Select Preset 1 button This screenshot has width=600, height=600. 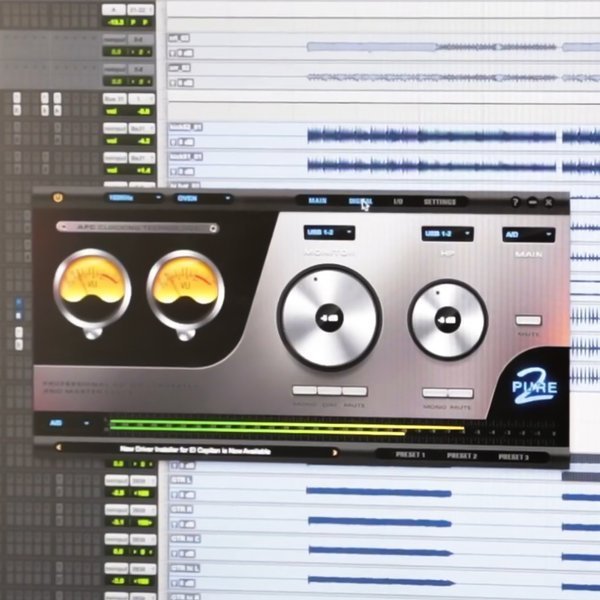[x=408, y=455]
